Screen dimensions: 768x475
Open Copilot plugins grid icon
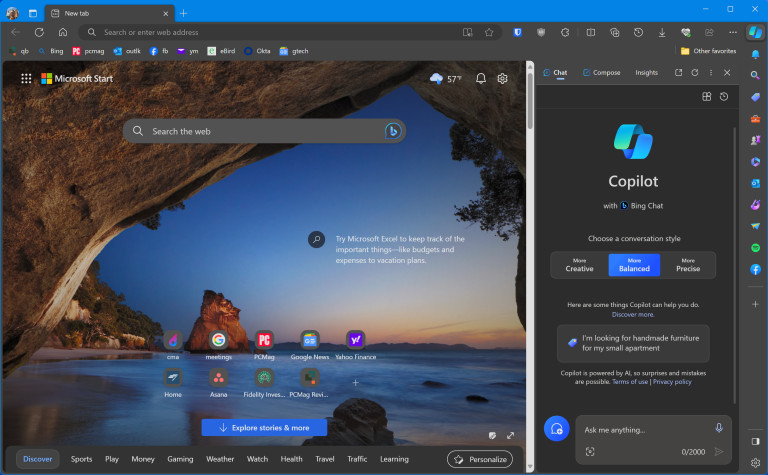706,96
